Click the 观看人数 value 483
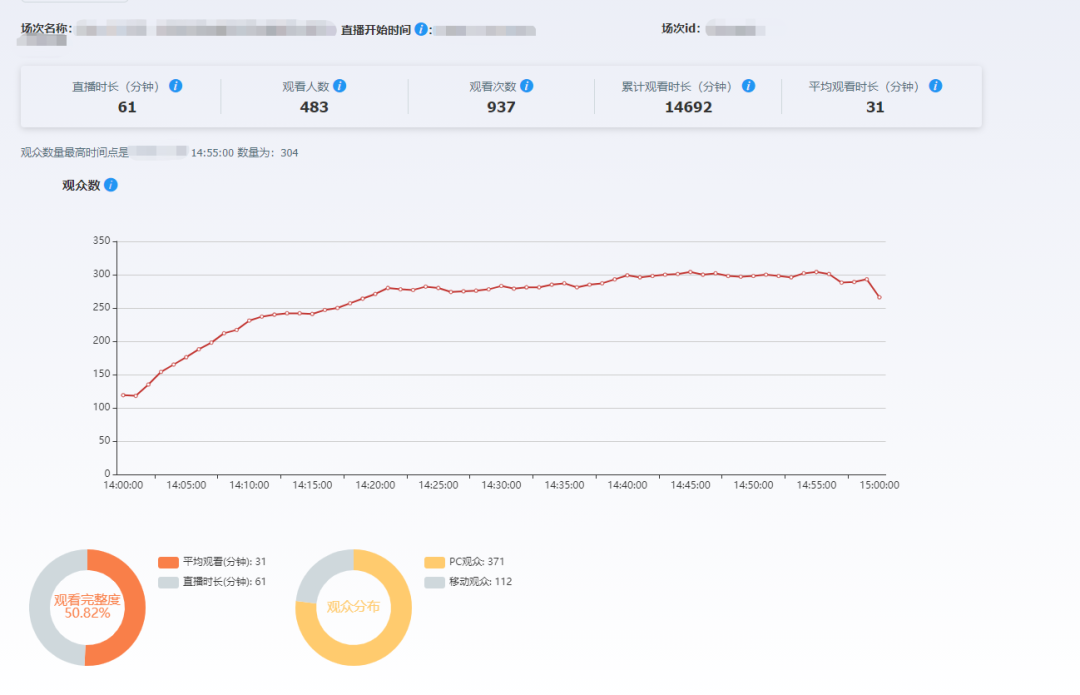Image resolution: width=1080 pixels, height=695 pixels. [x=314, y=107]
